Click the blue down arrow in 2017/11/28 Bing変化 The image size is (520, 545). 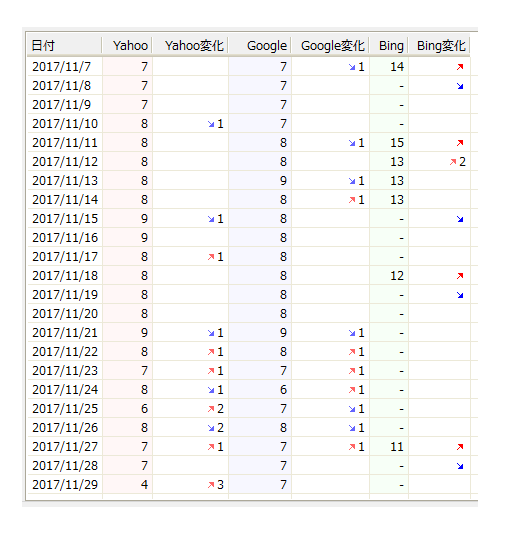point(460,466)
